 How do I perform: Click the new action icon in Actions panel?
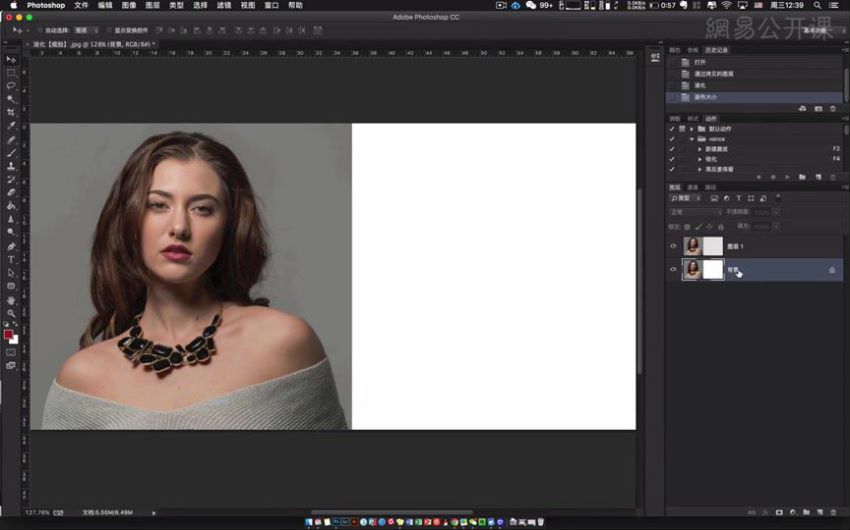(818, 177)
